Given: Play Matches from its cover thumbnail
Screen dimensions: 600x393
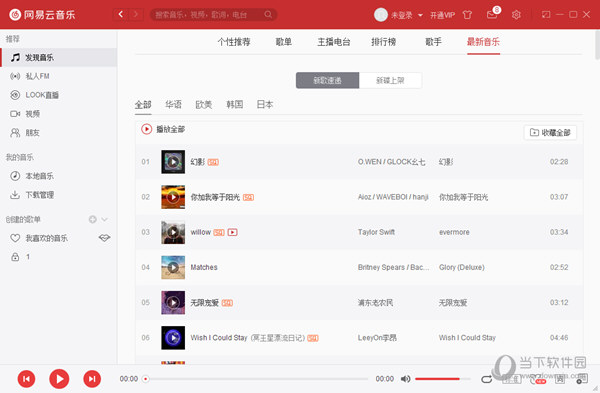Looking at the screenshot, I should coord(173,267).
